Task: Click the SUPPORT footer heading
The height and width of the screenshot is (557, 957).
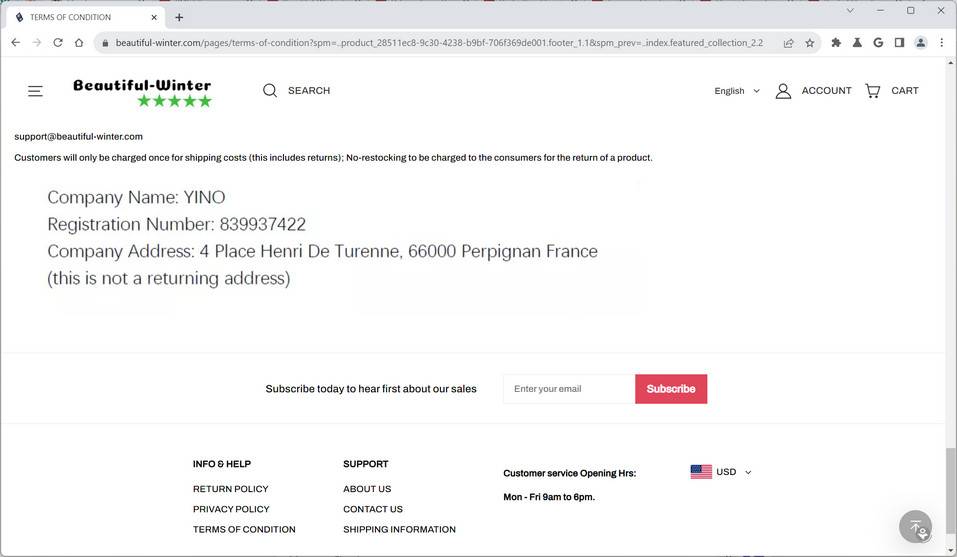Action: 366,464
